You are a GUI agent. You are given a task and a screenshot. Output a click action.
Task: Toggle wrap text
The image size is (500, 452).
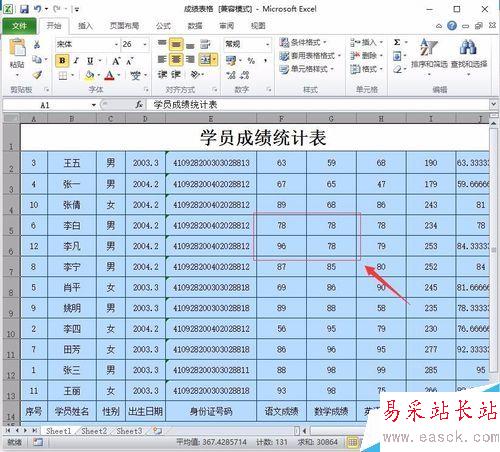[x=205, y=44]
